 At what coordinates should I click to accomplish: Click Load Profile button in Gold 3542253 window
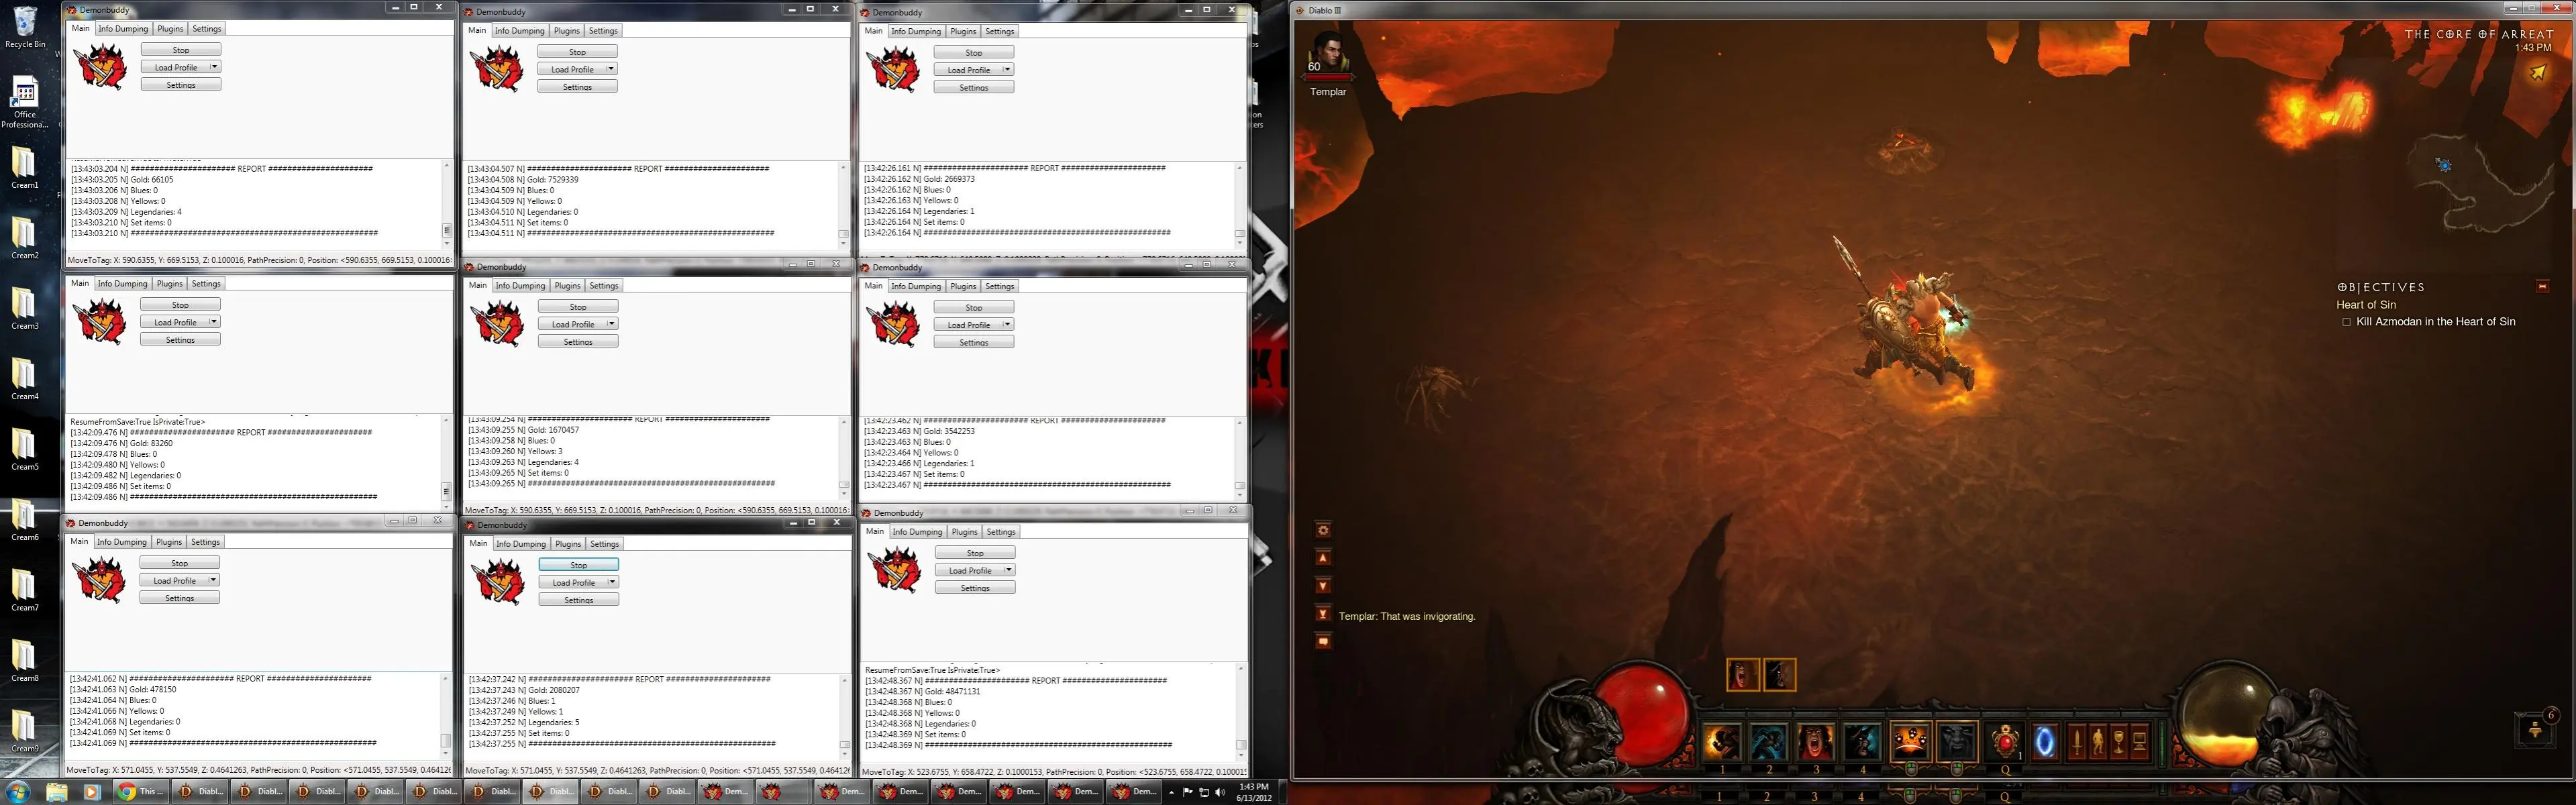(x=969, y=325)
